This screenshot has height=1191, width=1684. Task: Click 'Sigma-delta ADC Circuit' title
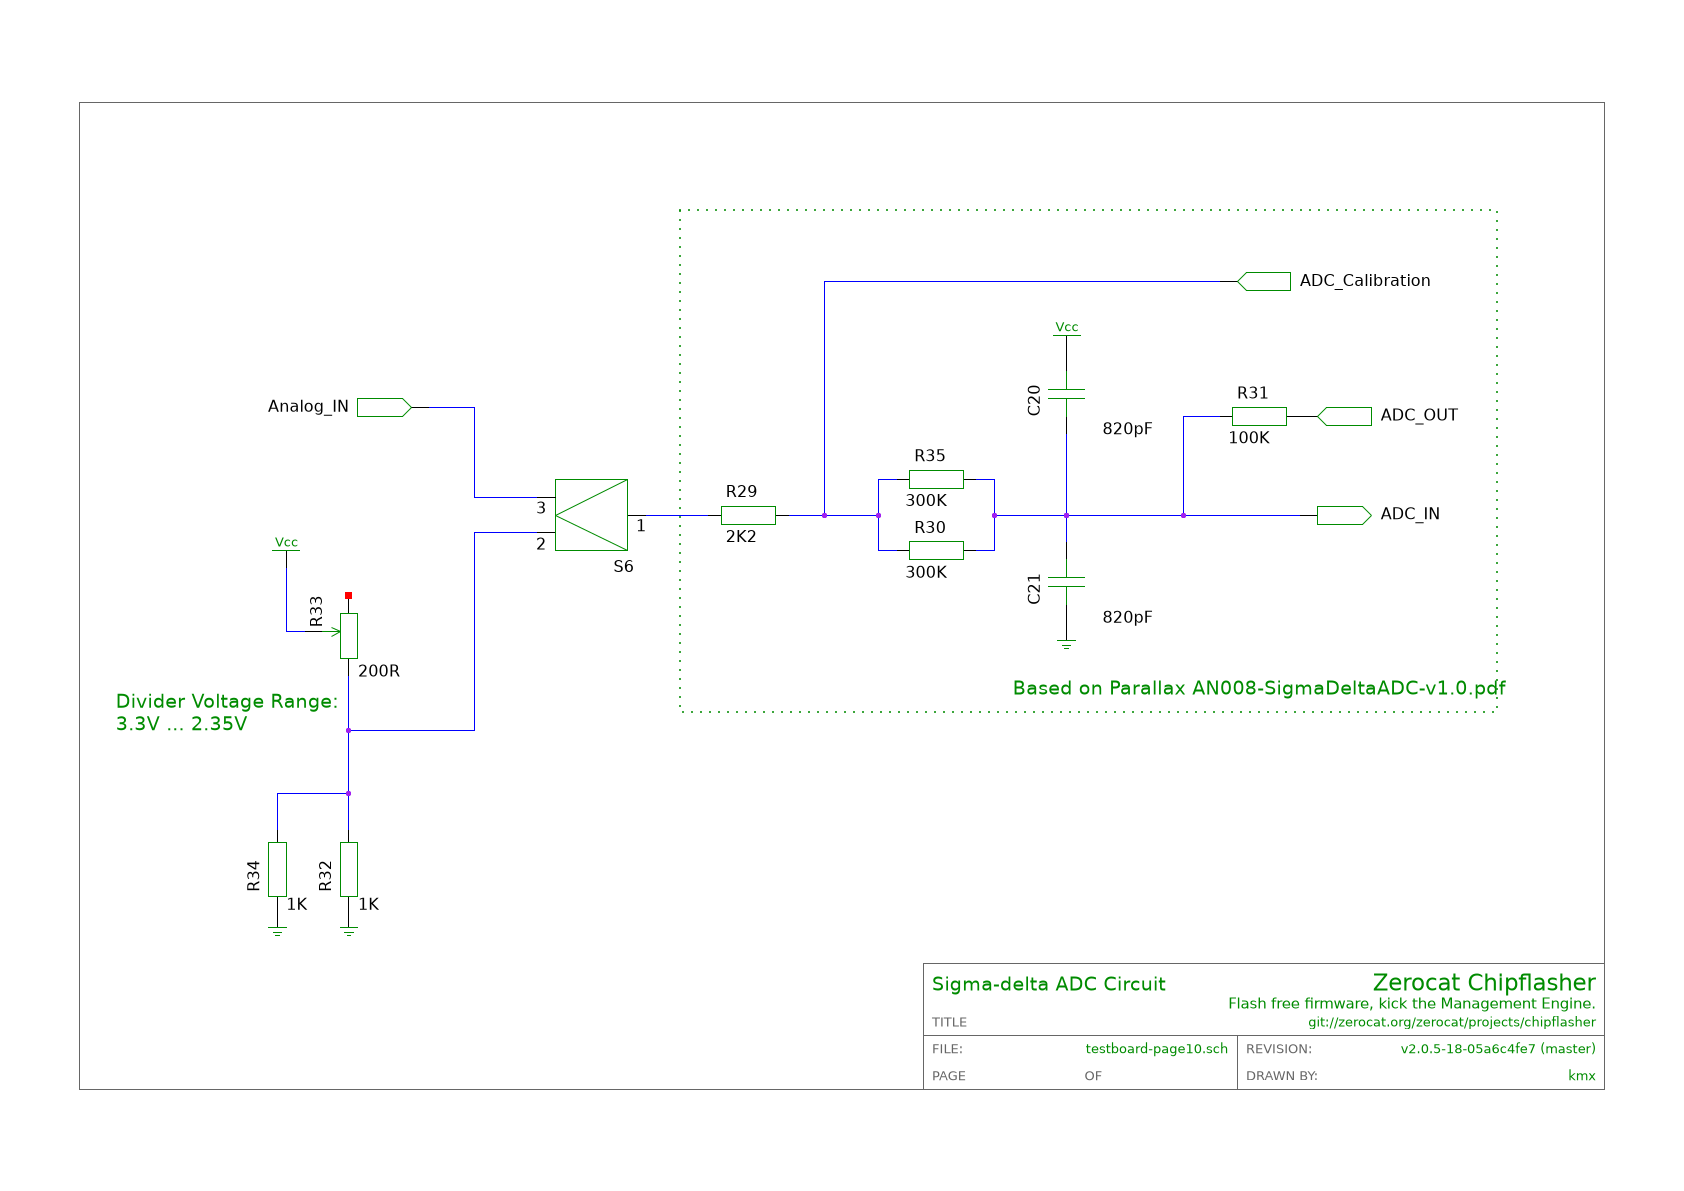tap(1049, 984)
